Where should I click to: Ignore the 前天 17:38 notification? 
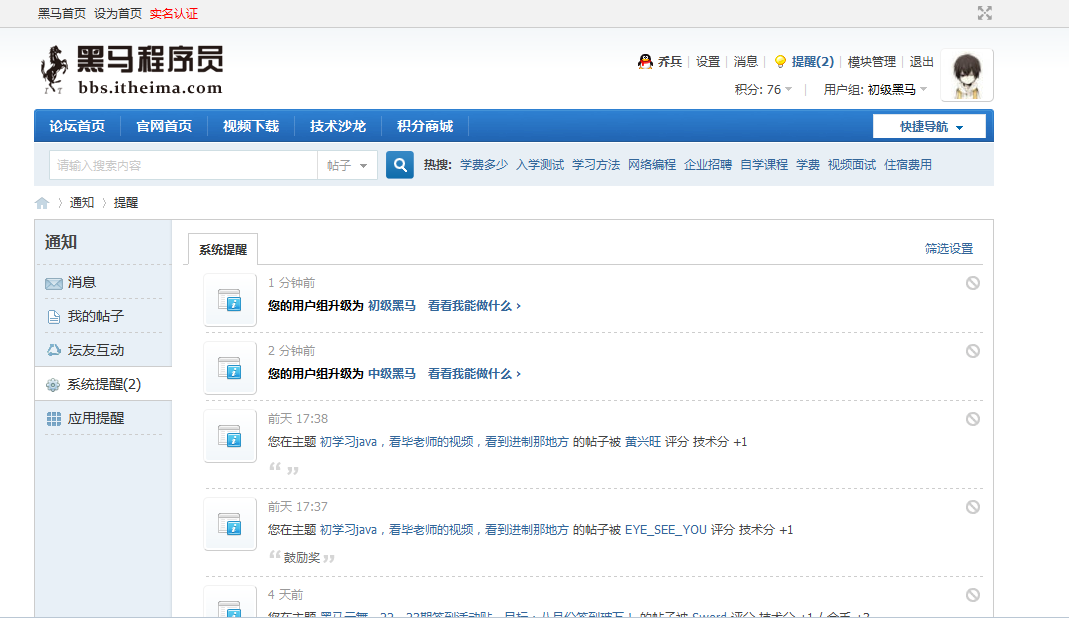(x=972, y=419)
